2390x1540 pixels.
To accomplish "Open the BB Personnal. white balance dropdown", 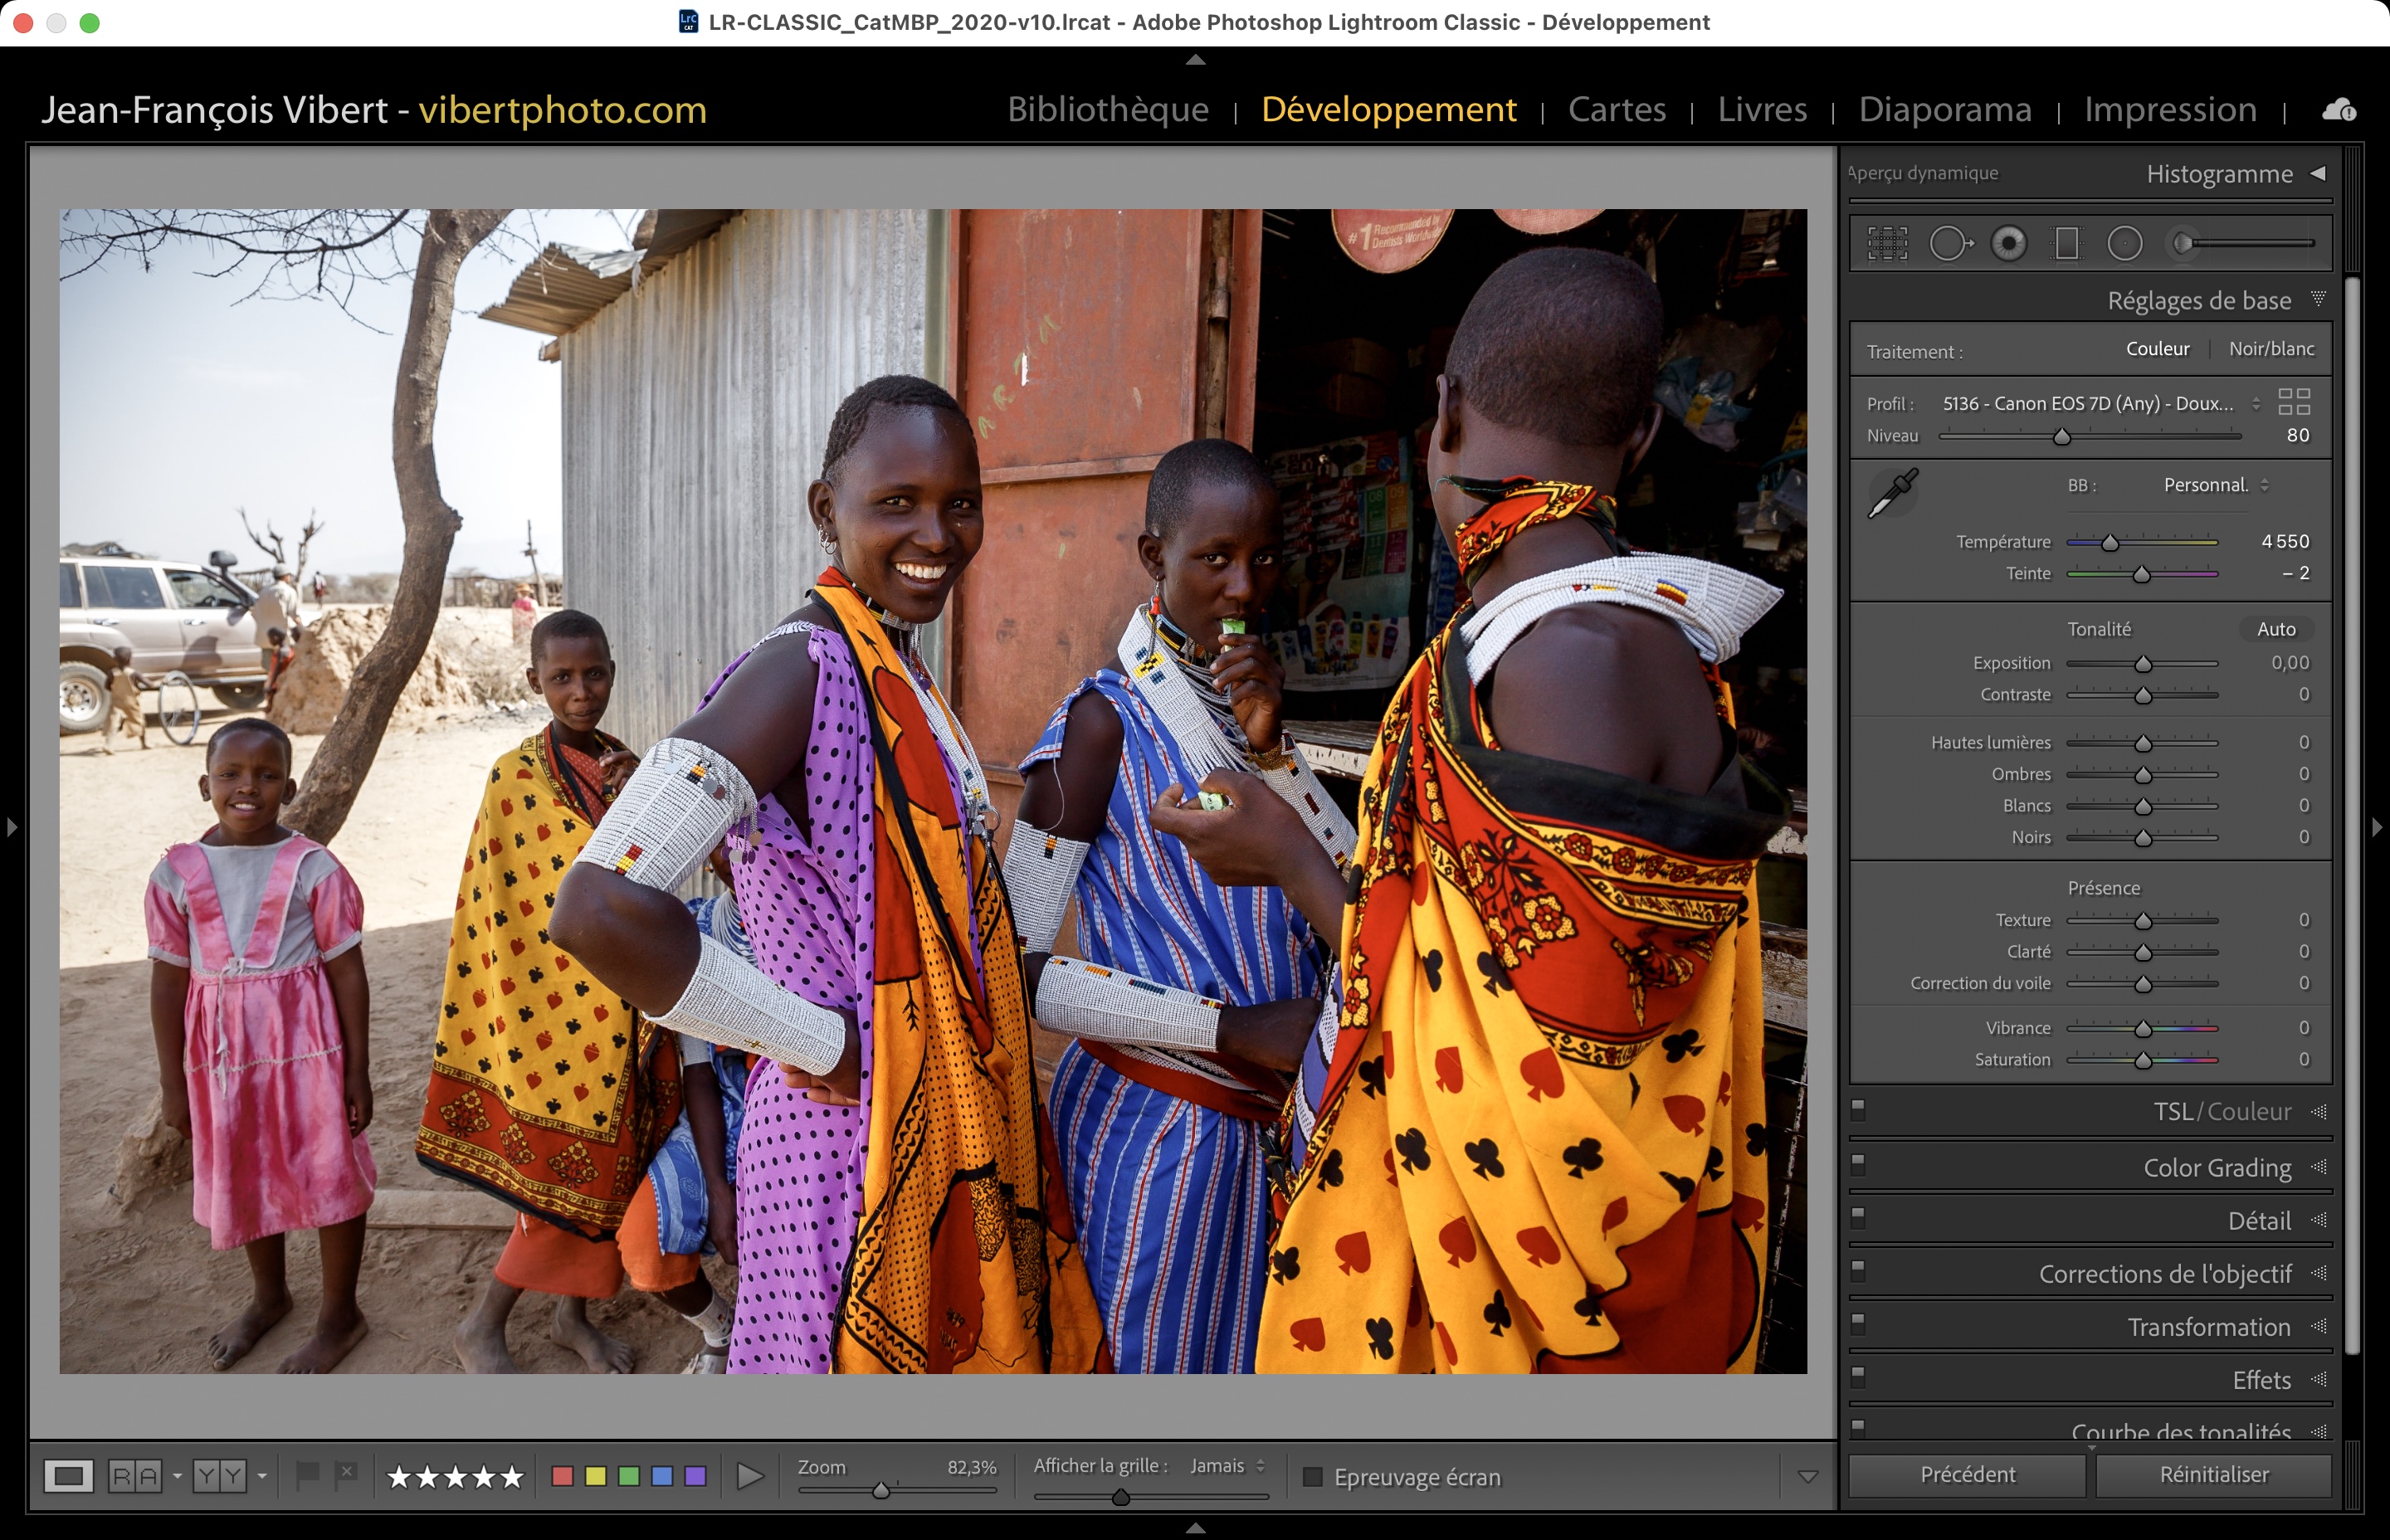I will tap(2216, 485).
